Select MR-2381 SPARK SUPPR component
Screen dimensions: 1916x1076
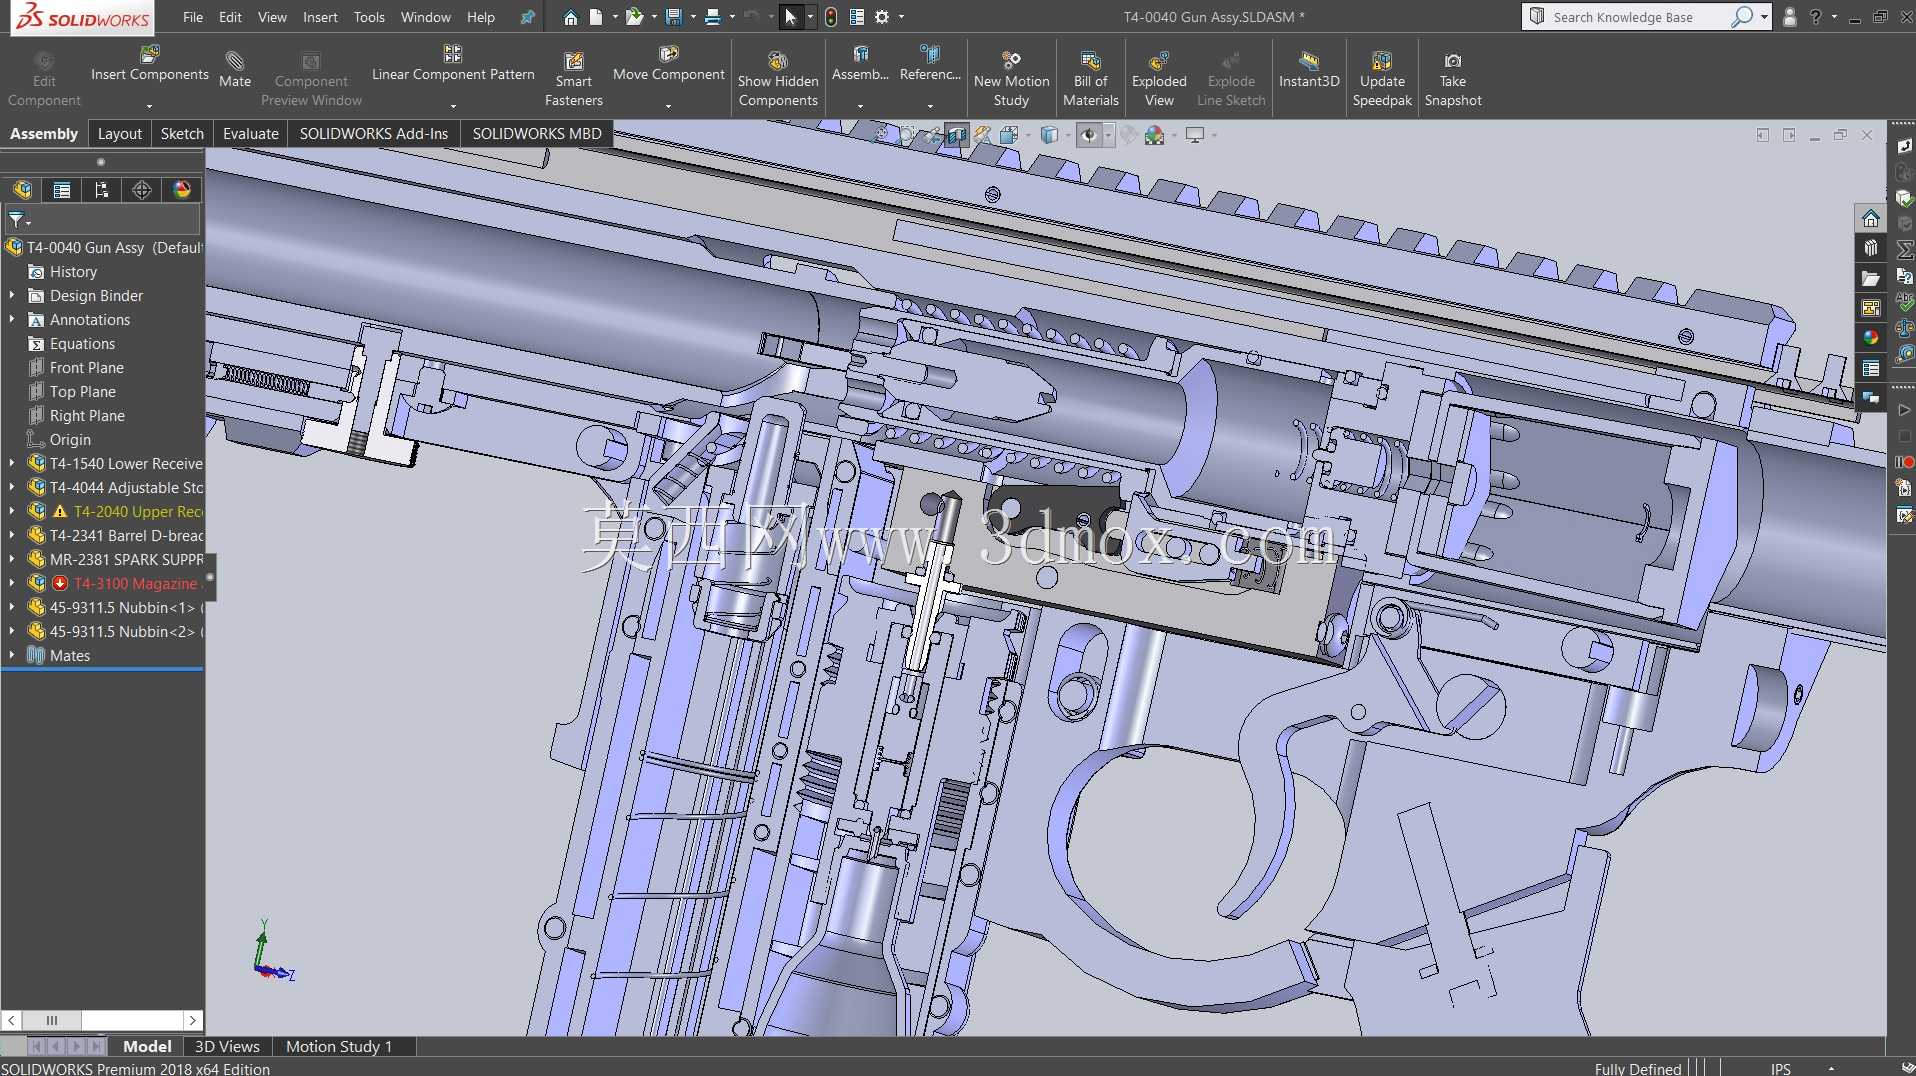click(126, 560)
